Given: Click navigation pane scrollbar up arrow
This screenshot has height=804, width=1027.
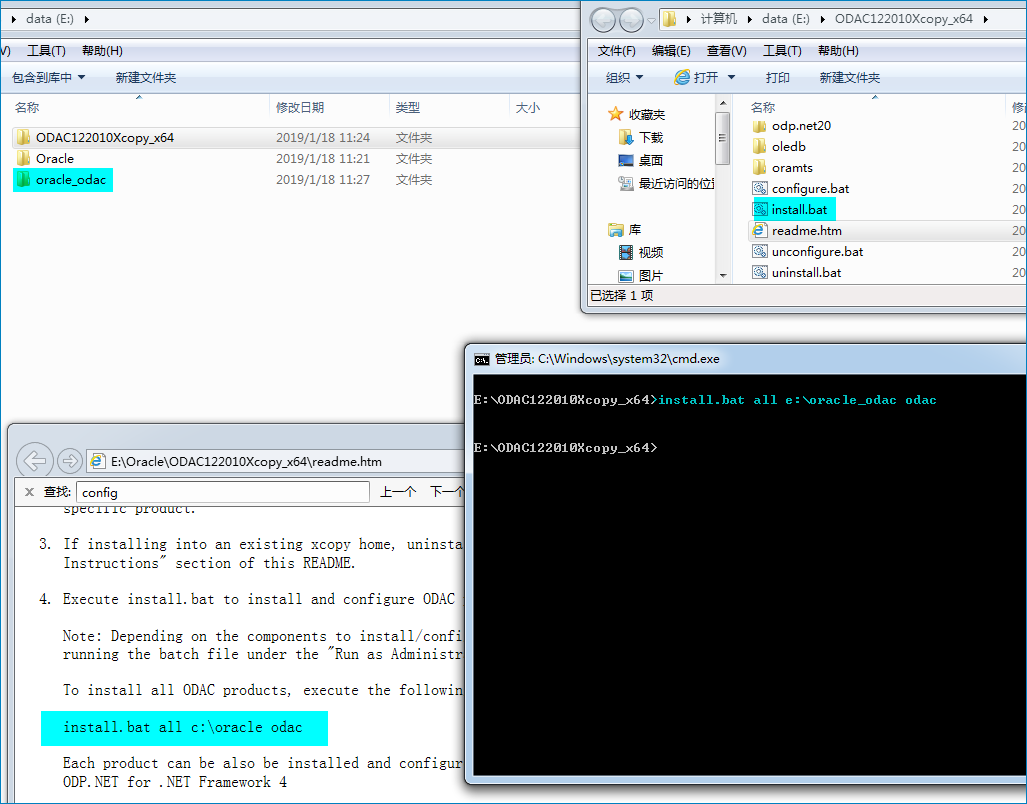Looking at the screenshot, I should click(x=723, y=103).
